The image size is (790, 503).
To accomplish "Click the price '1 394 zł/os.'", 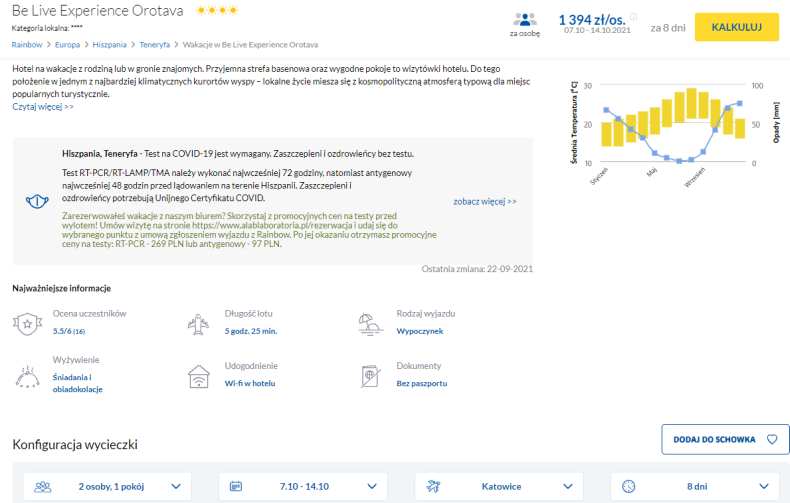I will pos(592,20).
